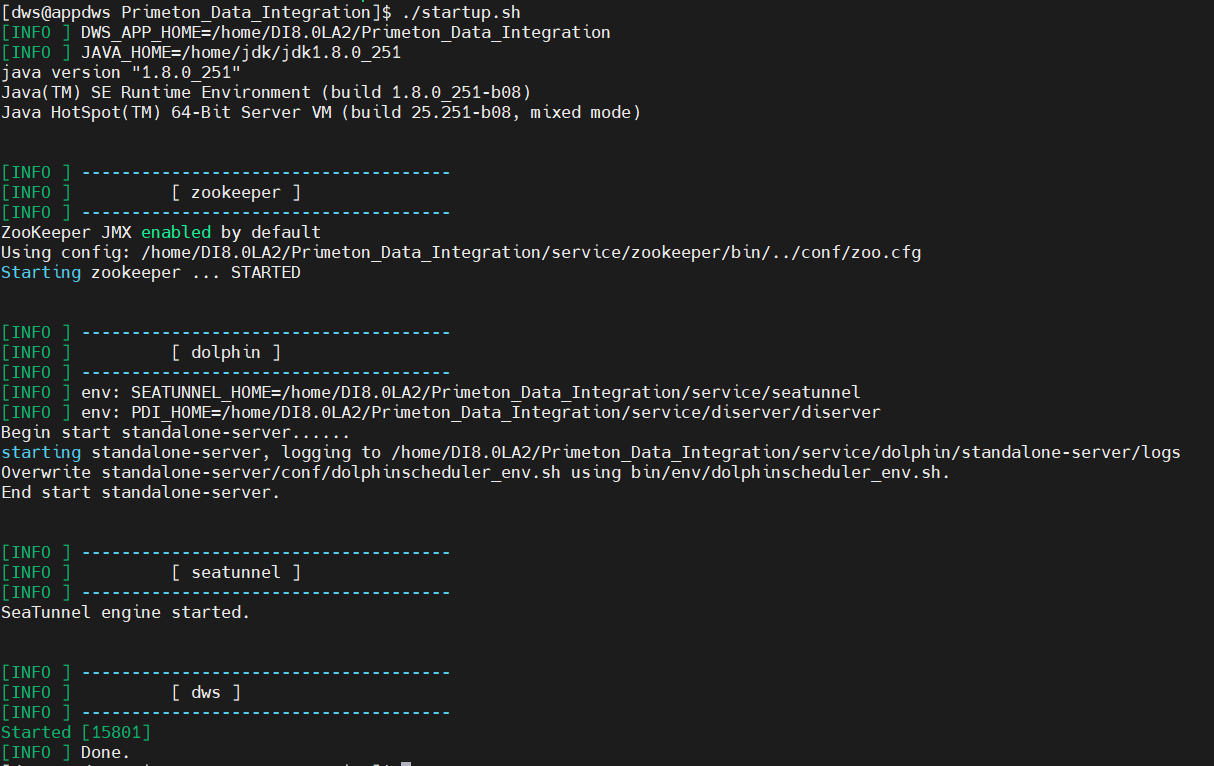Click the './startup.sh' command text
This screenshot has width=1214, height=766.
click(x=460, y=12)
